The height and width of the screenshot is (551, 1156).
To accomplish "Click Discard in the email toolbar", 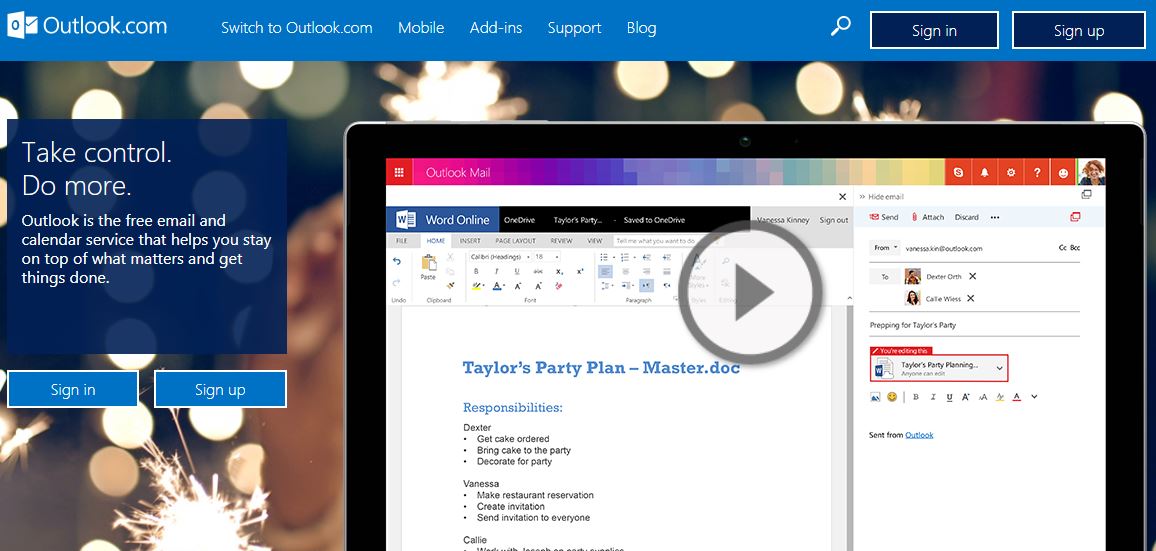I will [967, 217].
